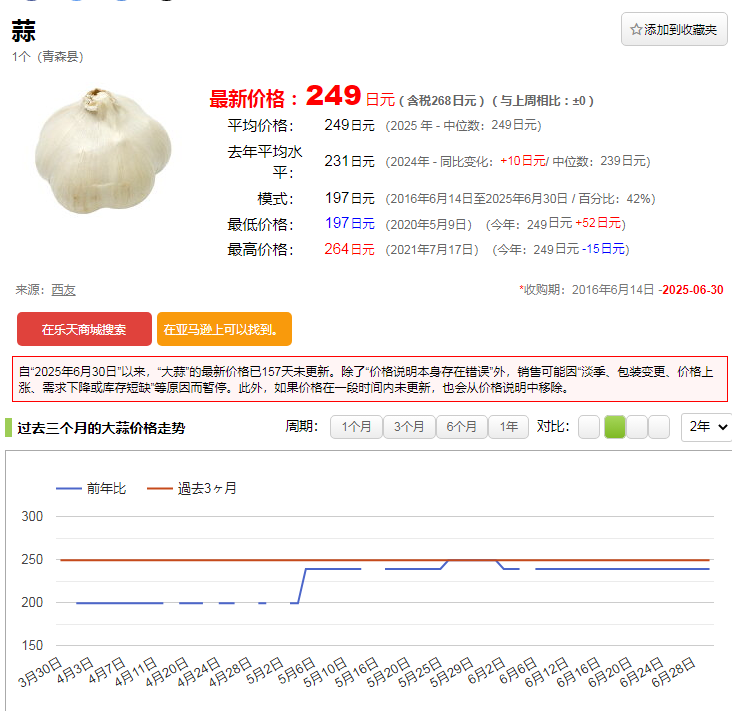732x711 pixels.
Task: Click the 197日元 lowest price value
Action: click(350, 223)
